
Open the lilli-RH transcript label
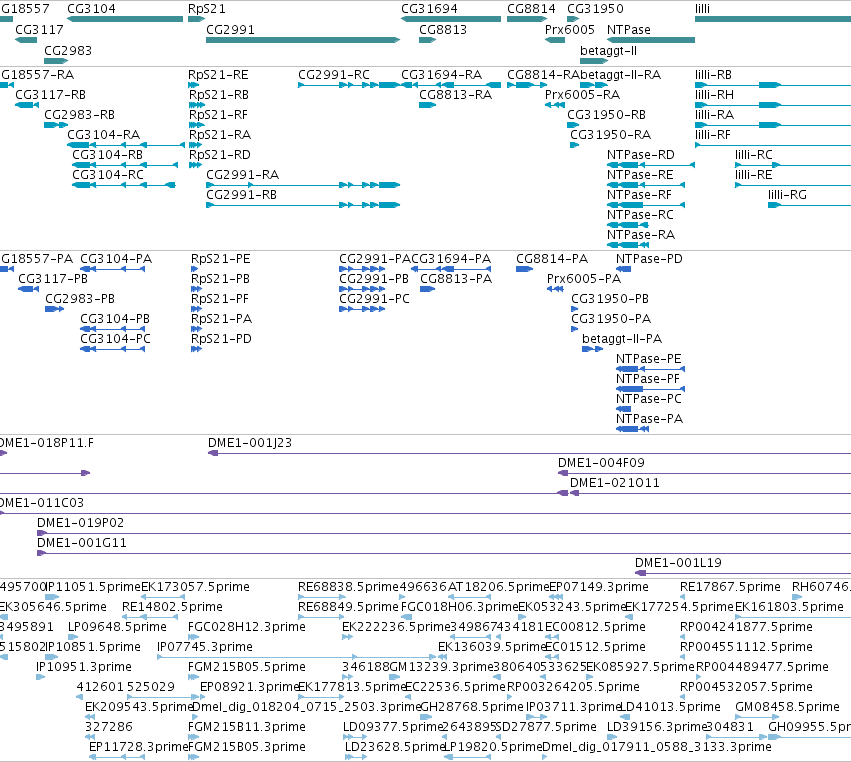(714, 95)
